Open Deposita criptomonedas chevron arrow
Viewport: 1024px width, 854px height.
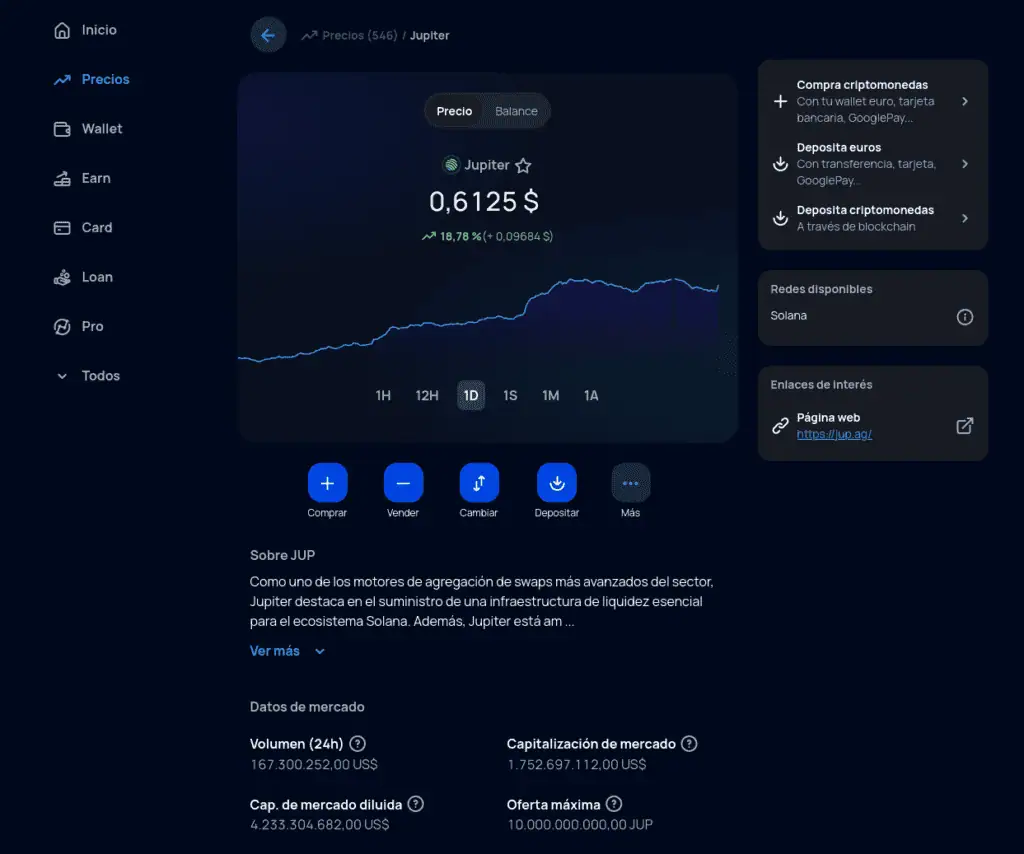[965, 218]
